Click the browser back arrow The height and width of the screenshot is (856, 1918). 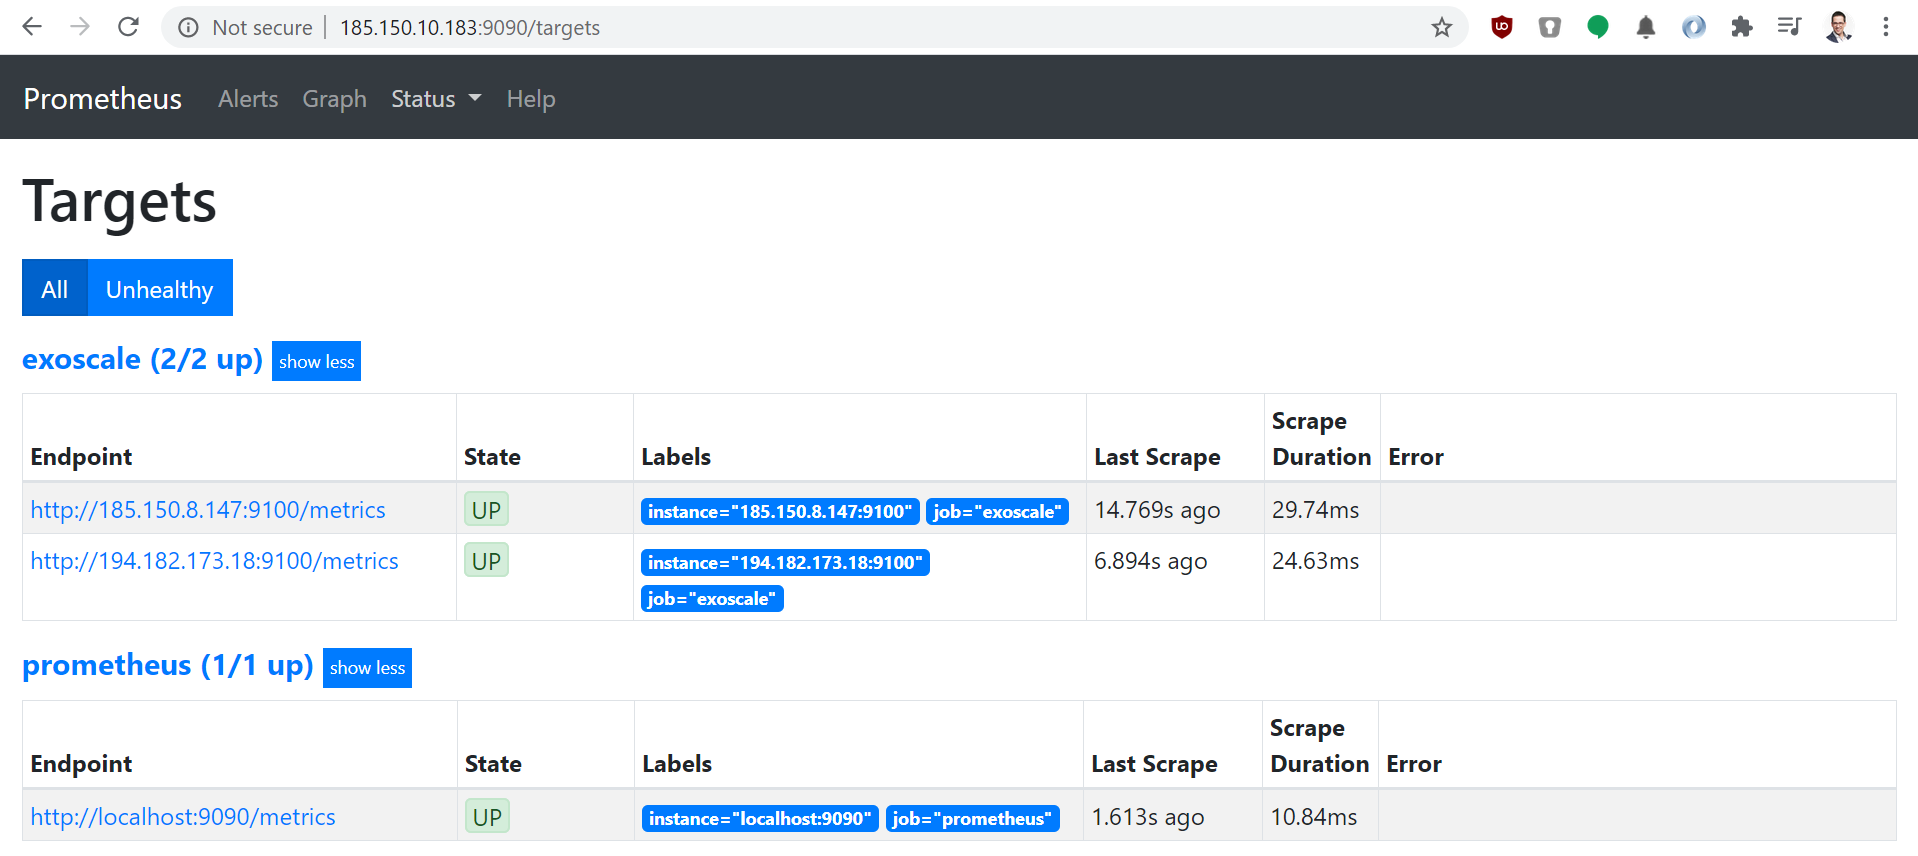coord(32,27)
